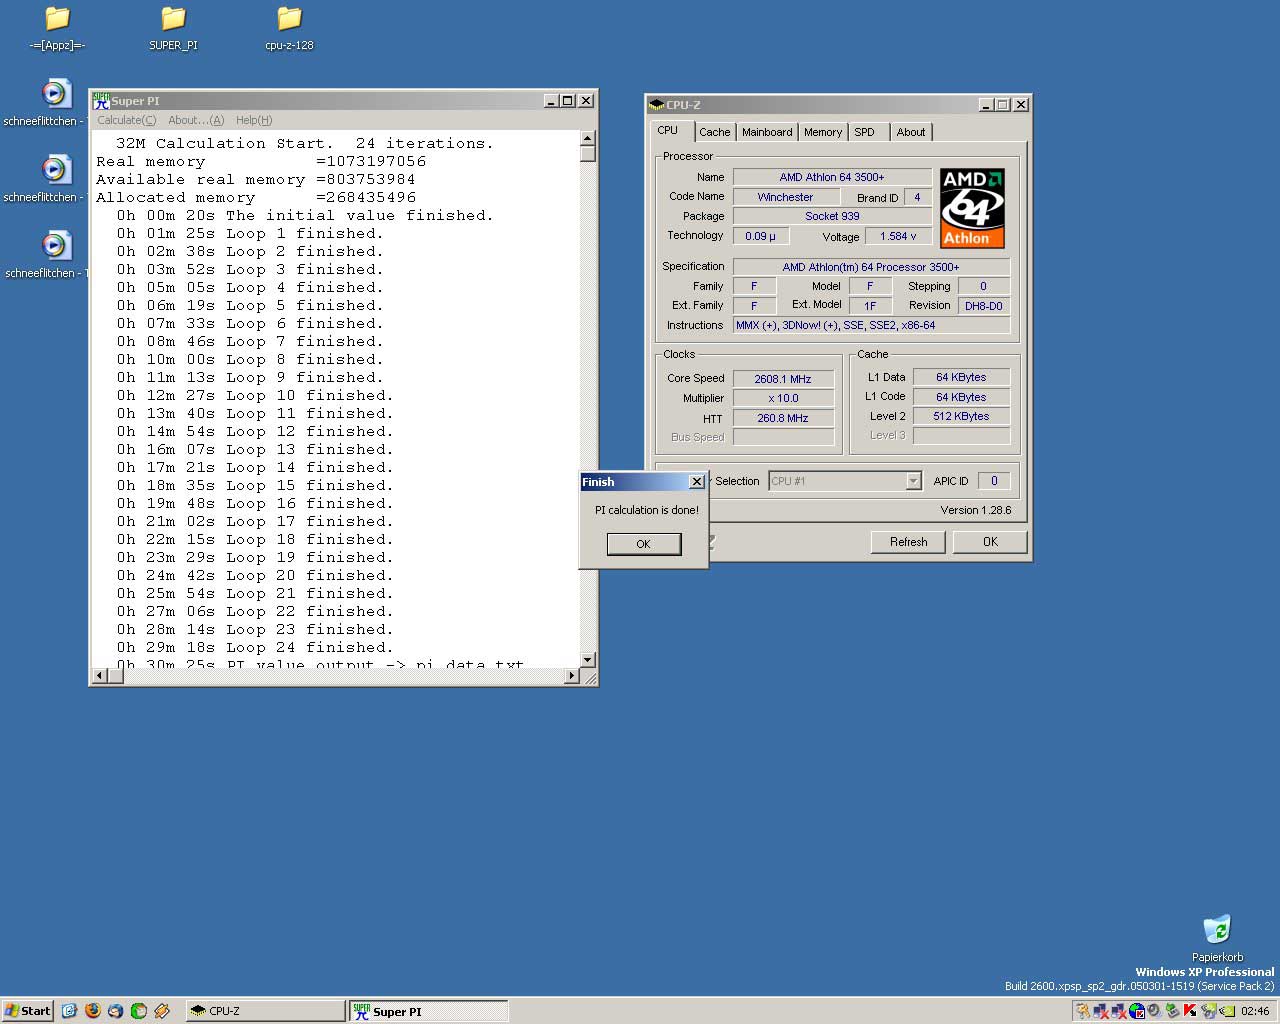Click the HTT value 260.8 MHz
Screen dimensions: 1280x1024
pyautogui.click(x=783, y=418)
